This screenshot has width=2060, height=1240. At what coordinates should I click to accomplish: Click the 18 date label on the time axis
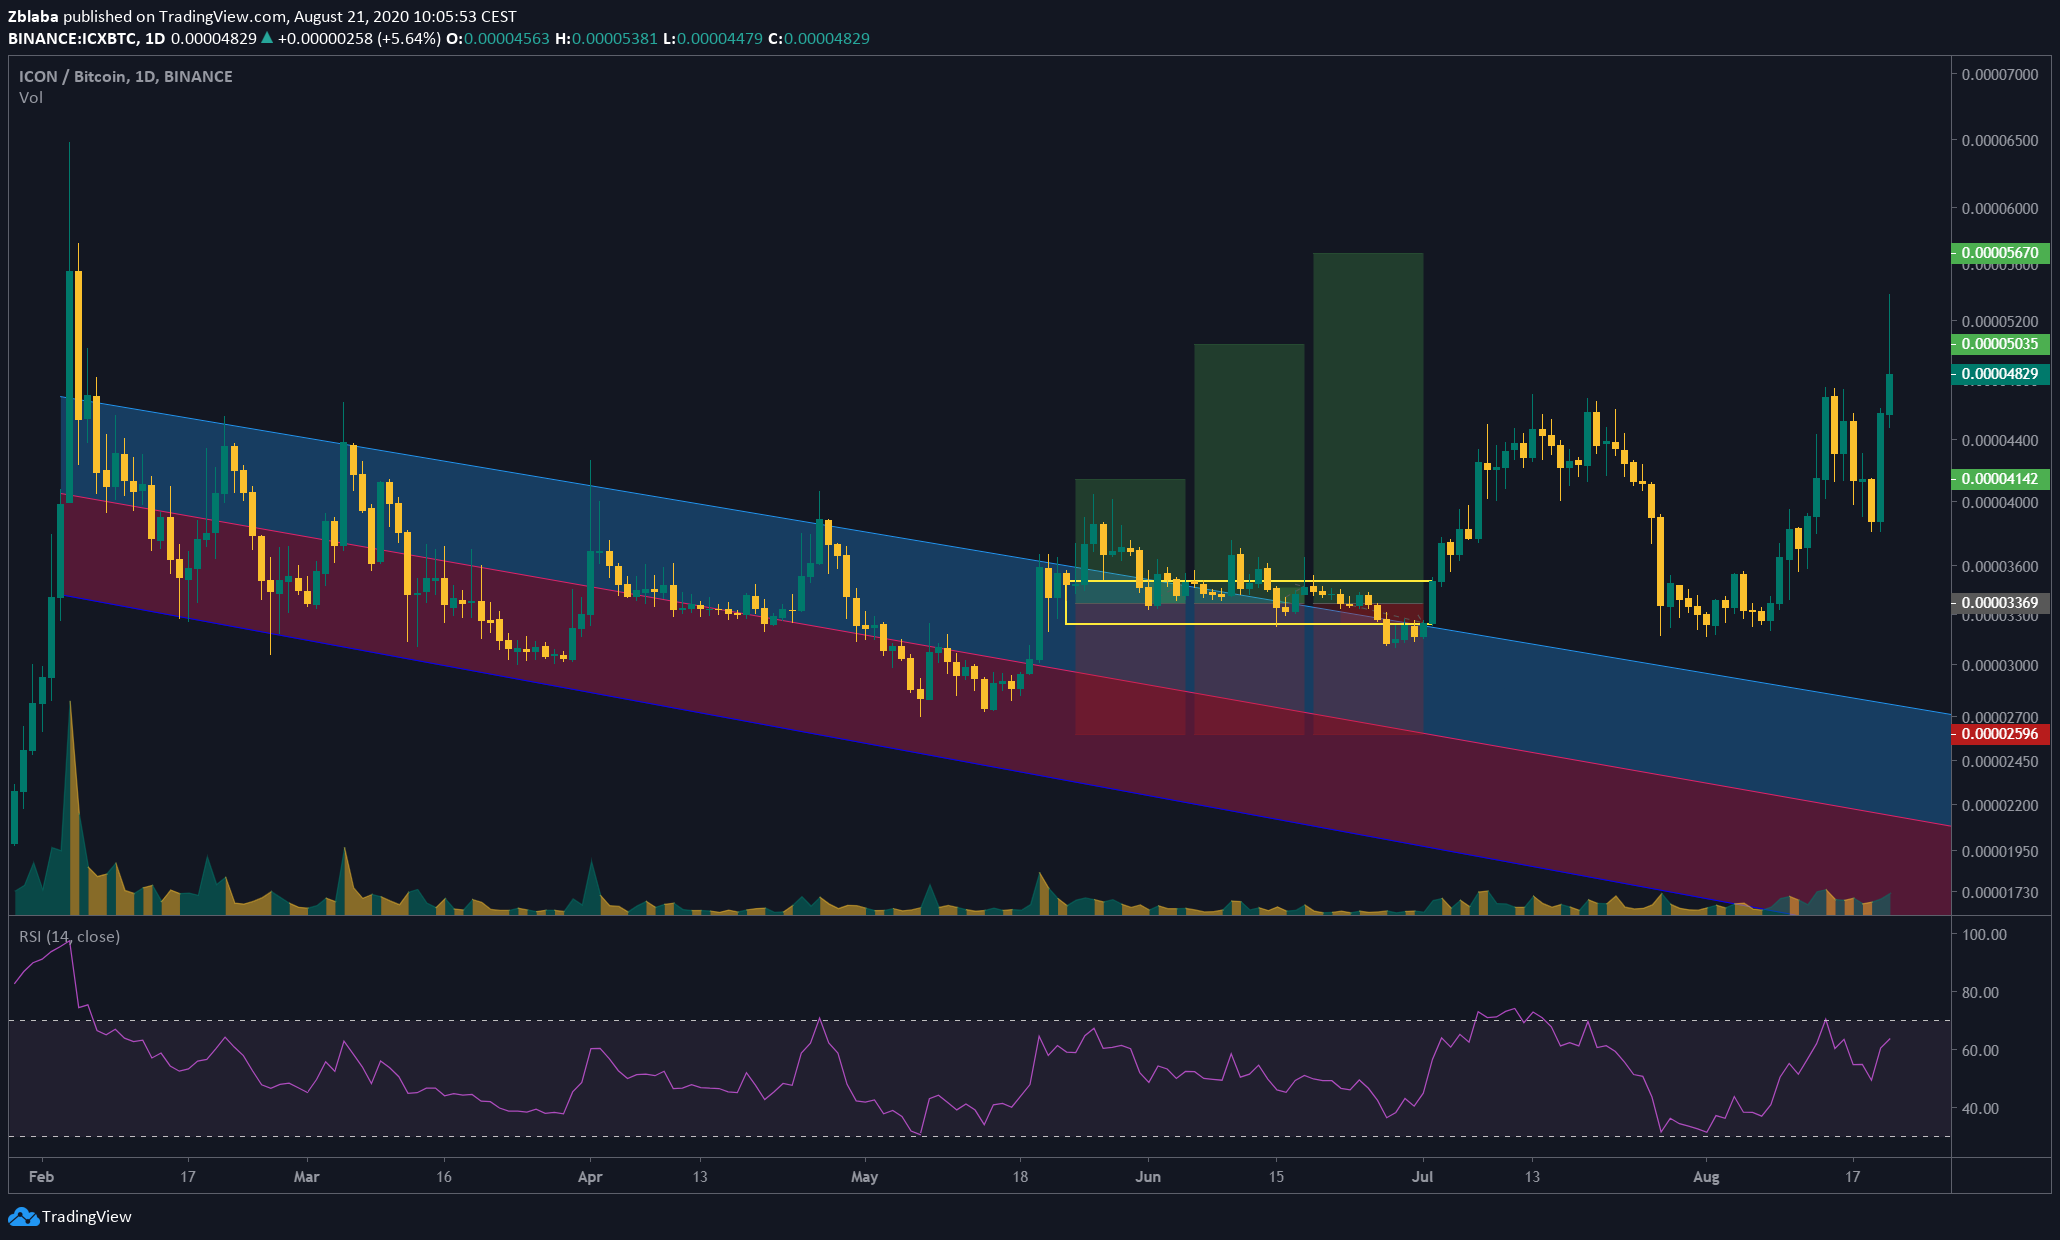coord(1020,1177)
